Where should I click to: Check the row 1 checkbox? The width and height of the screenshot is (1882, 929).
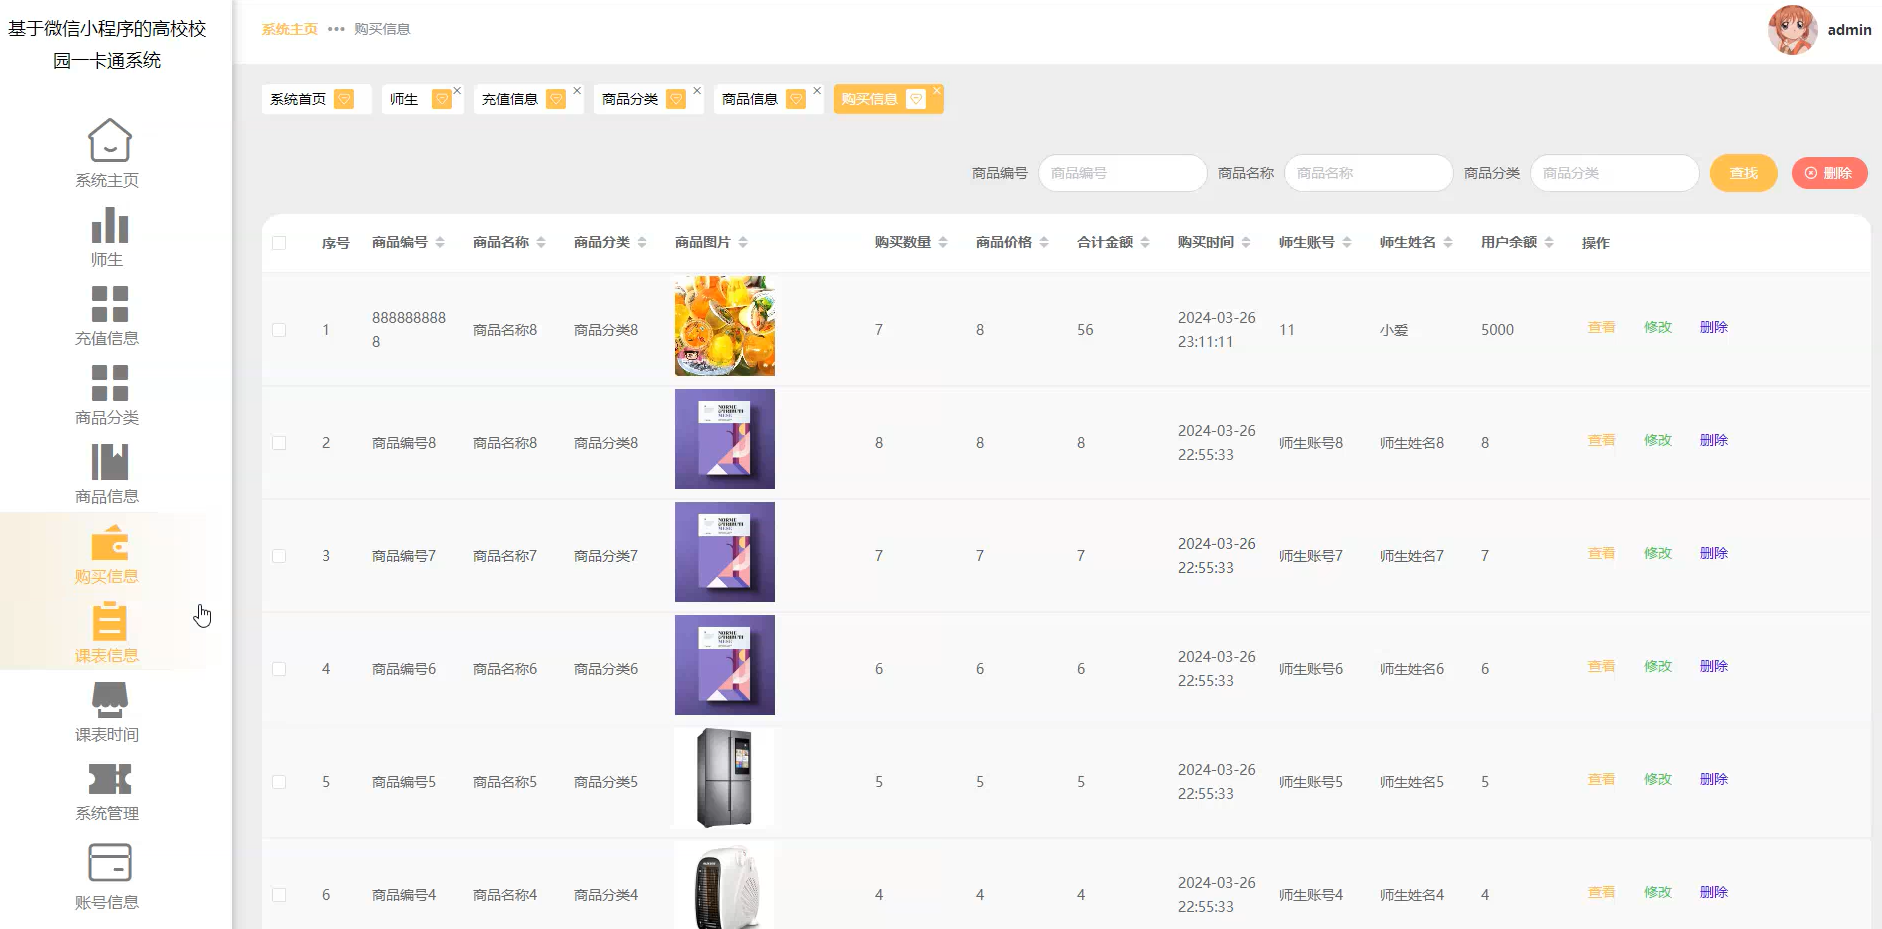click(279, 330)
